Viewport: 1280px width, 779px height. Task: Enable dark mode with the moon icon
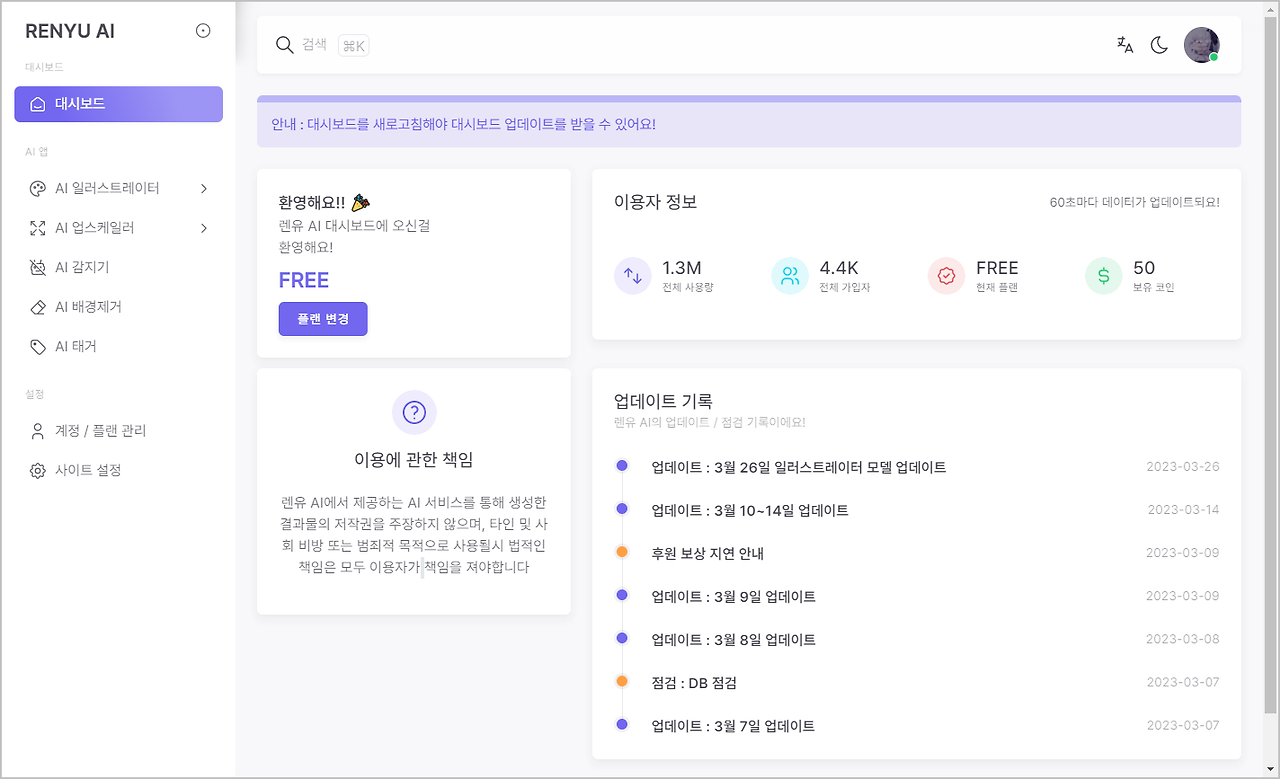[1159, 44]
